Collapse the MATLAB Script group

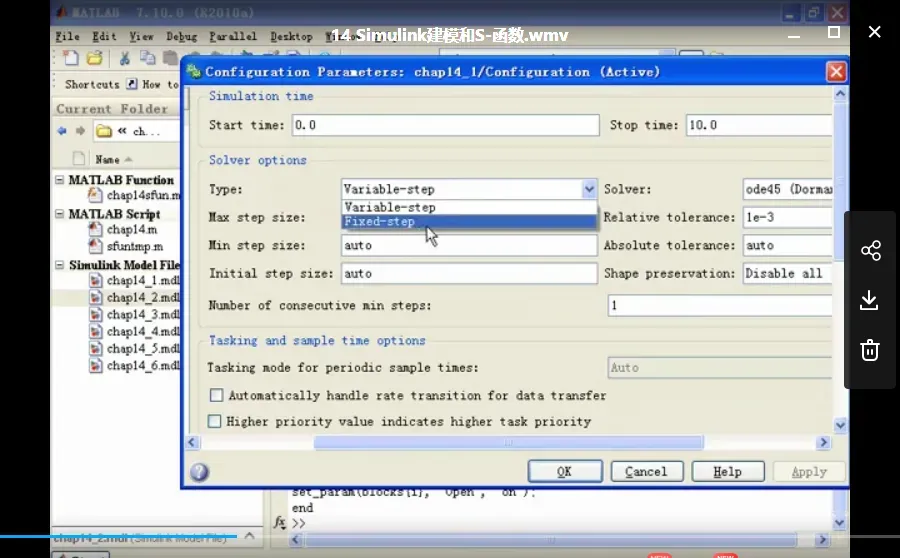(x=60, y=214)
